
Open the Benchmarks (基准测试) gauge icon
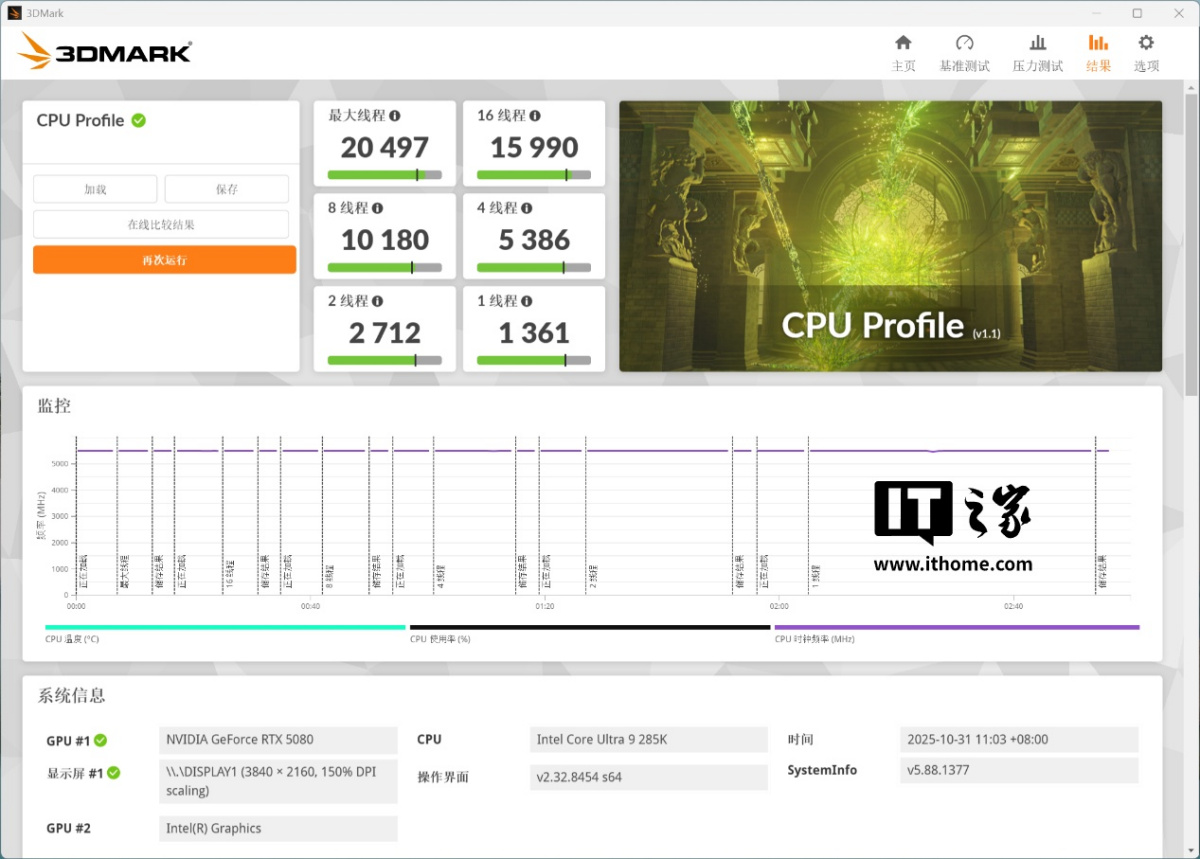click(x=964, y=43)
